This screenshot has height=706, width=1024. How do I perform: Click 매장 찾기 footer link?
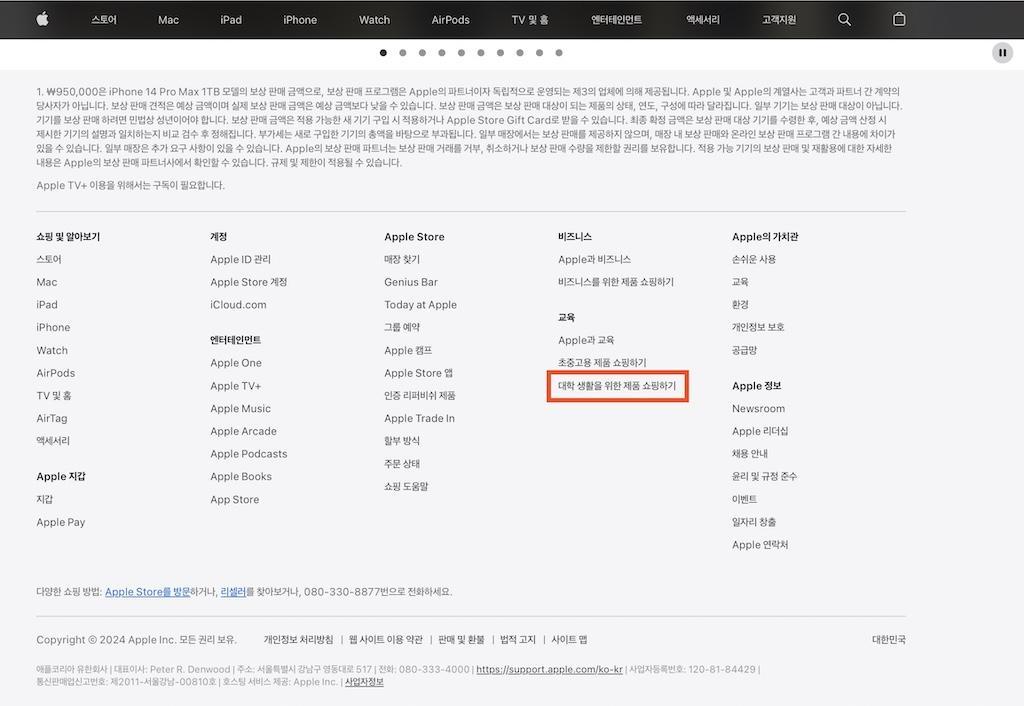(x=402, y=259)
